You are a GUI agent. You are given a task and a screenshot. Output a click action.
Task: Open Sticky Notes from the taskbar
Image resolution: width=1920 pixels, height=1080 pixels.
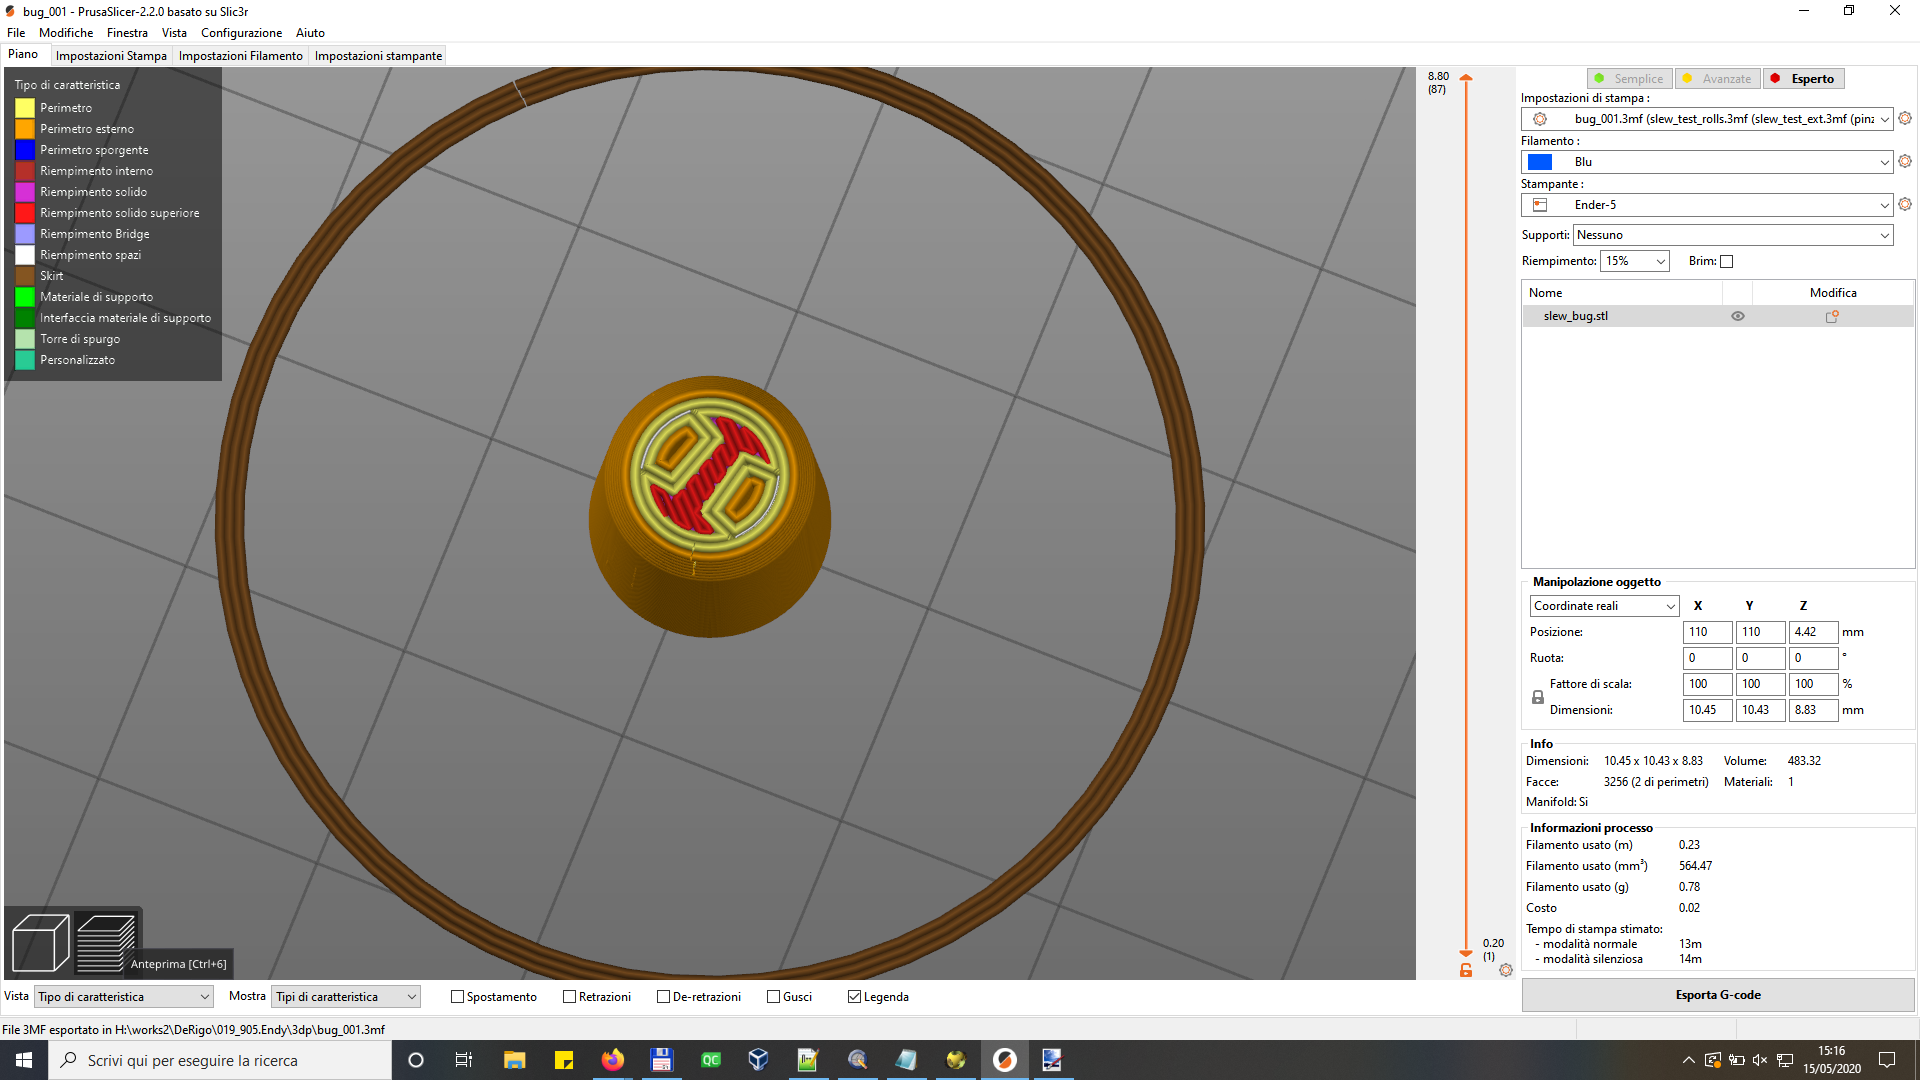click(563, 1060)
